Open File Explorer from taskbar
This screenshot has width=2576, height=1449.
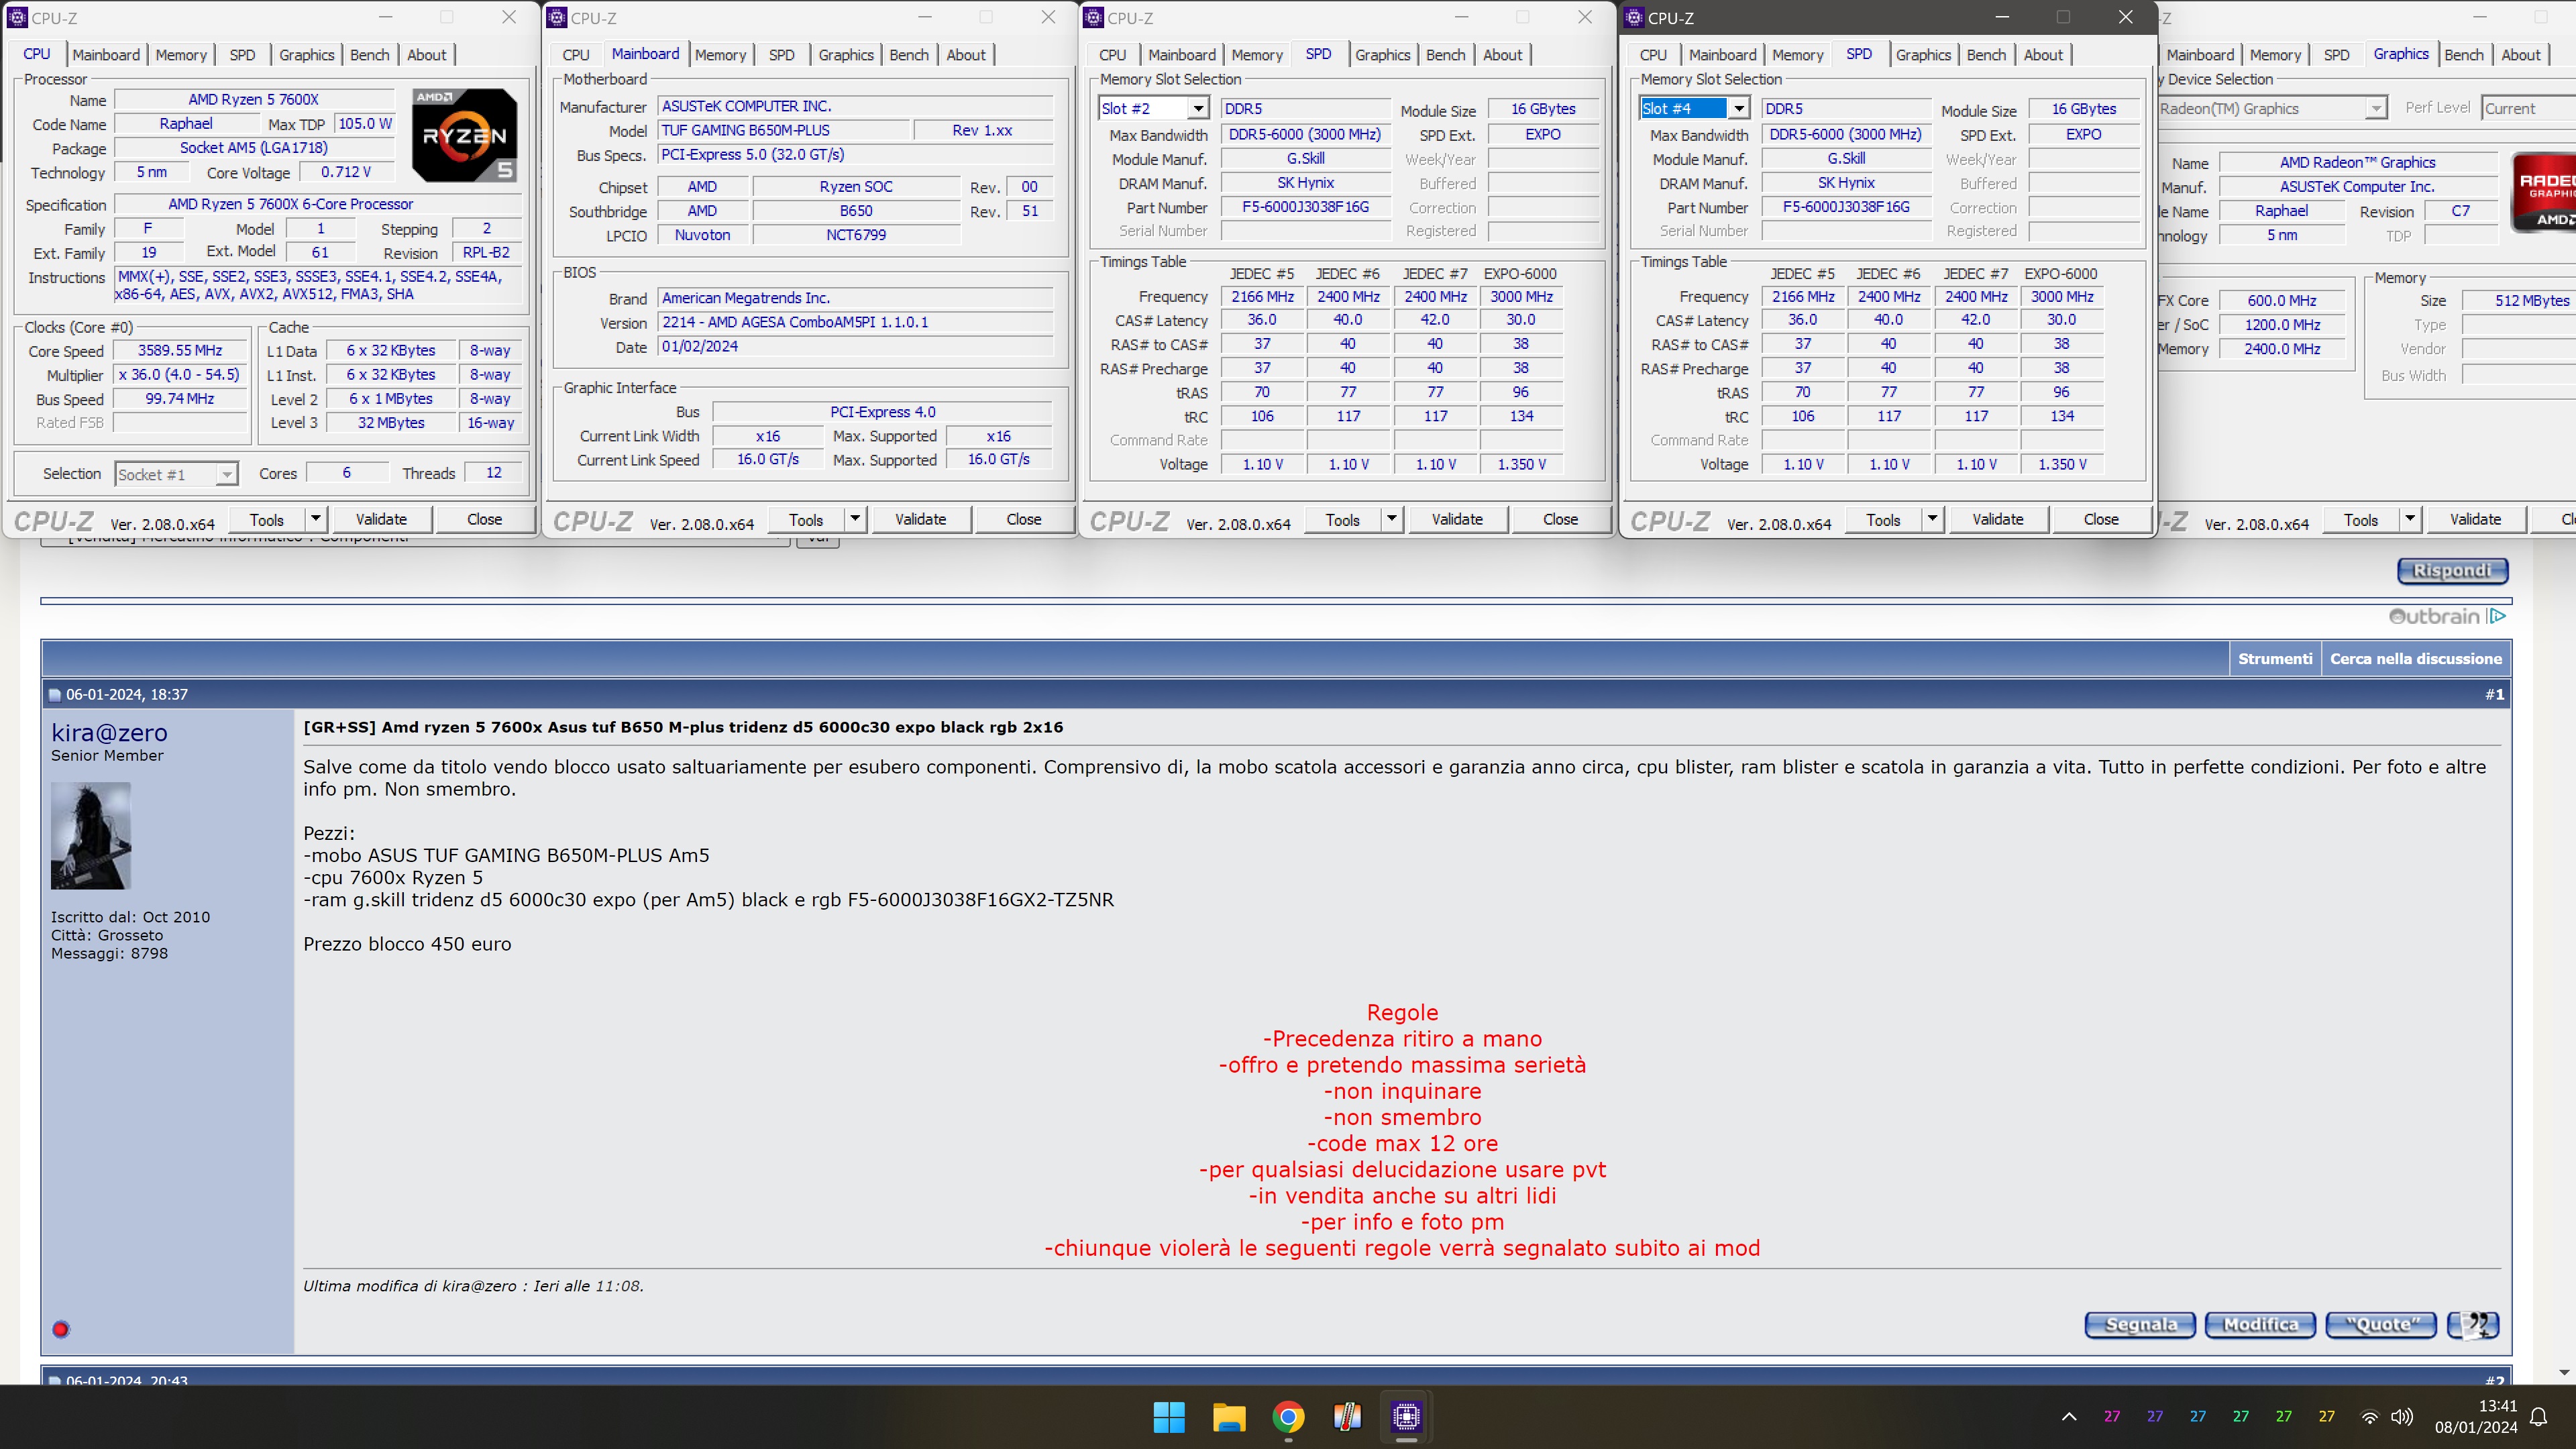(1229, 1416)
